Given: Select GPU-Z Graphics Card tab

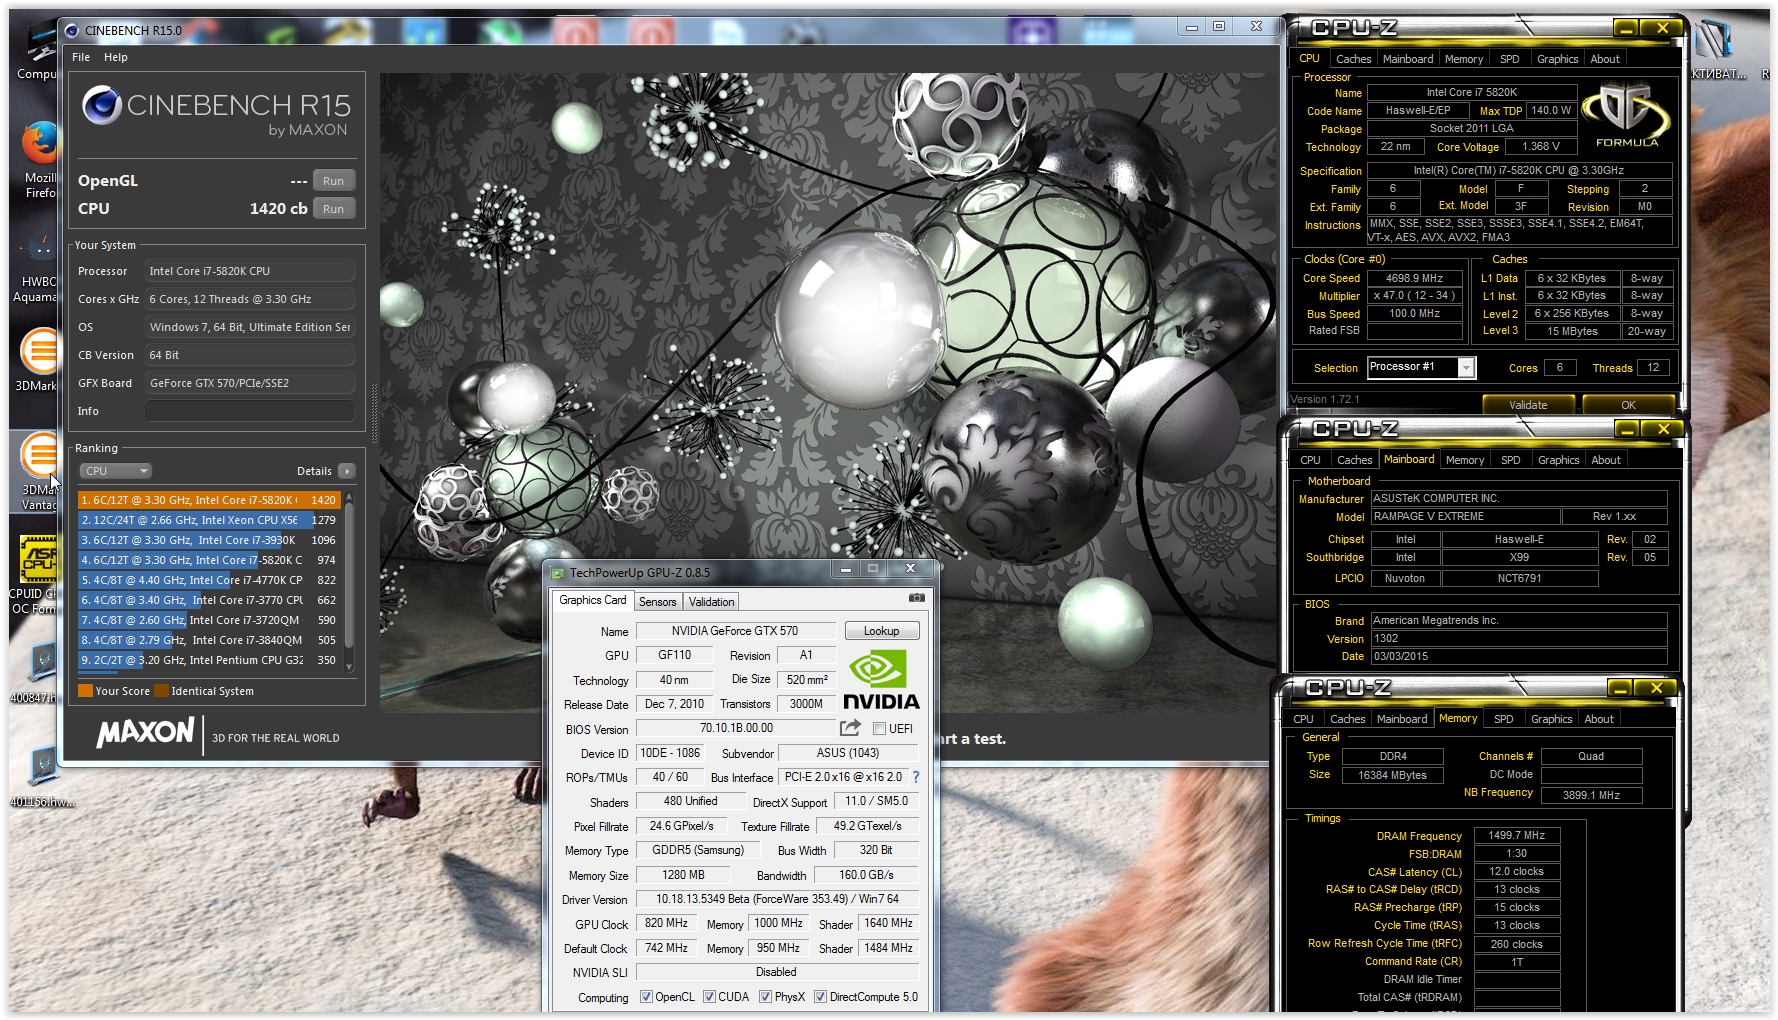Looking at the screenshot, I should coord(593,600).
